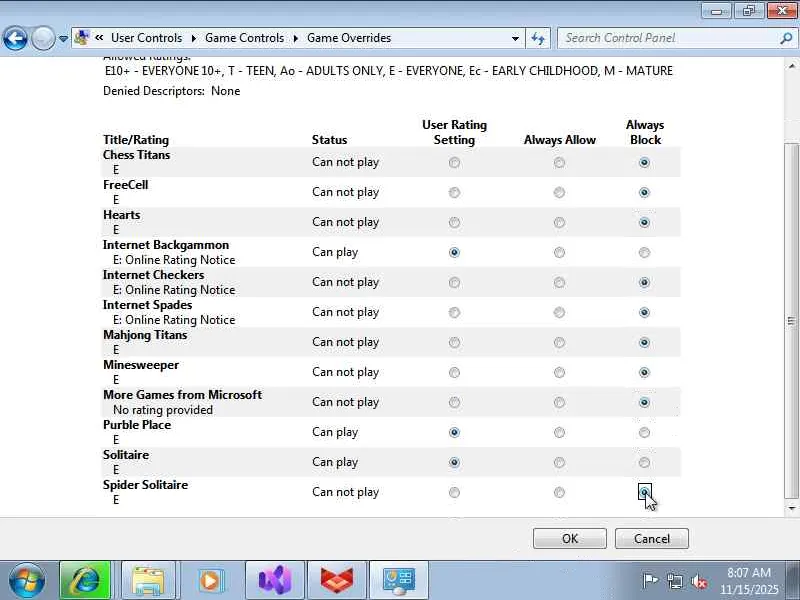Refresh the page using the refresh icon
800x600 pixels.
538,38
